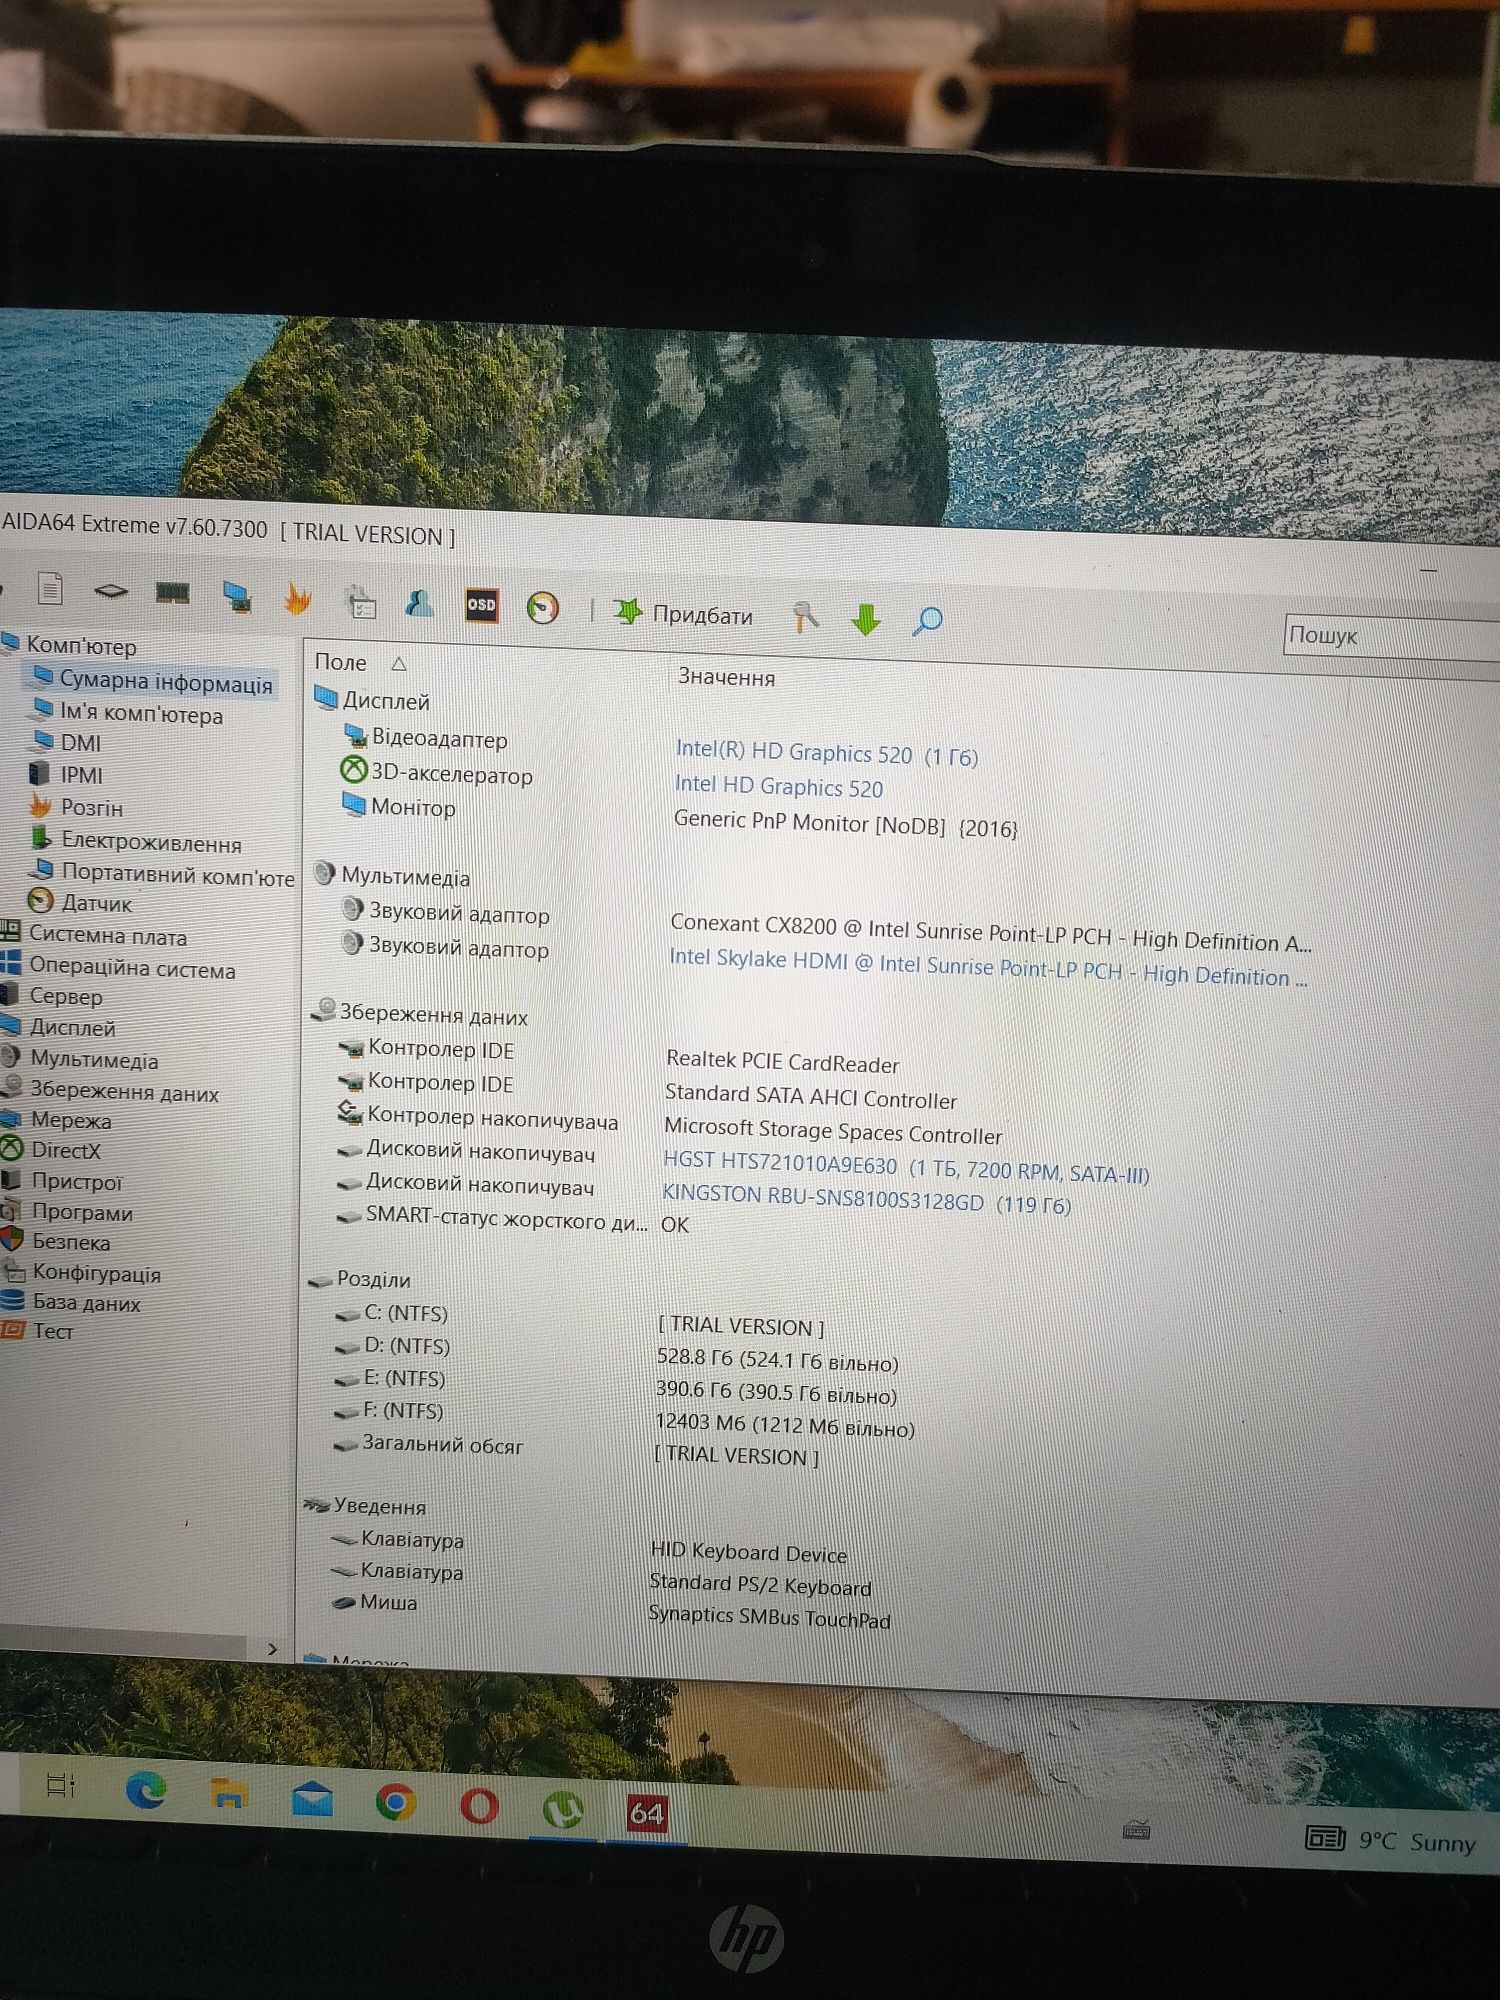This screenshot has height=2000, width=1500.
Task: Open Електроживлення tree item
Action: [137, 842]
